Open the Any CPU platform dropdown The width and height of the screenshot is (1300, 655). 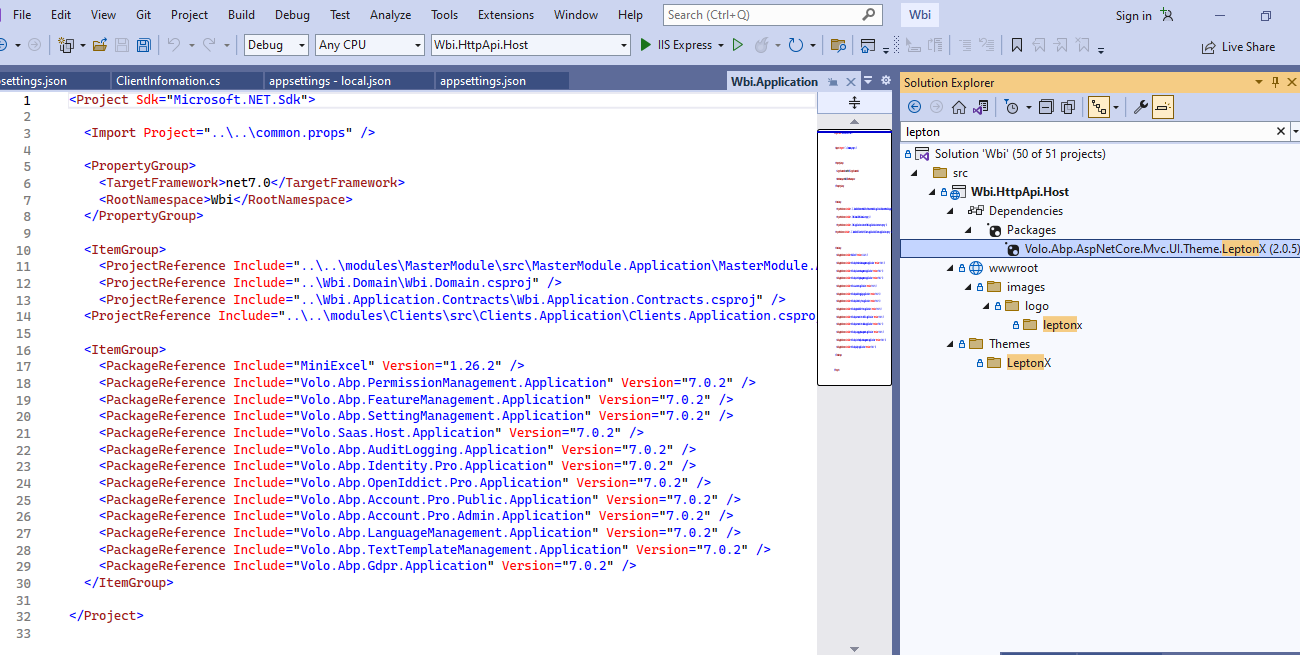[x=368, y=45]
